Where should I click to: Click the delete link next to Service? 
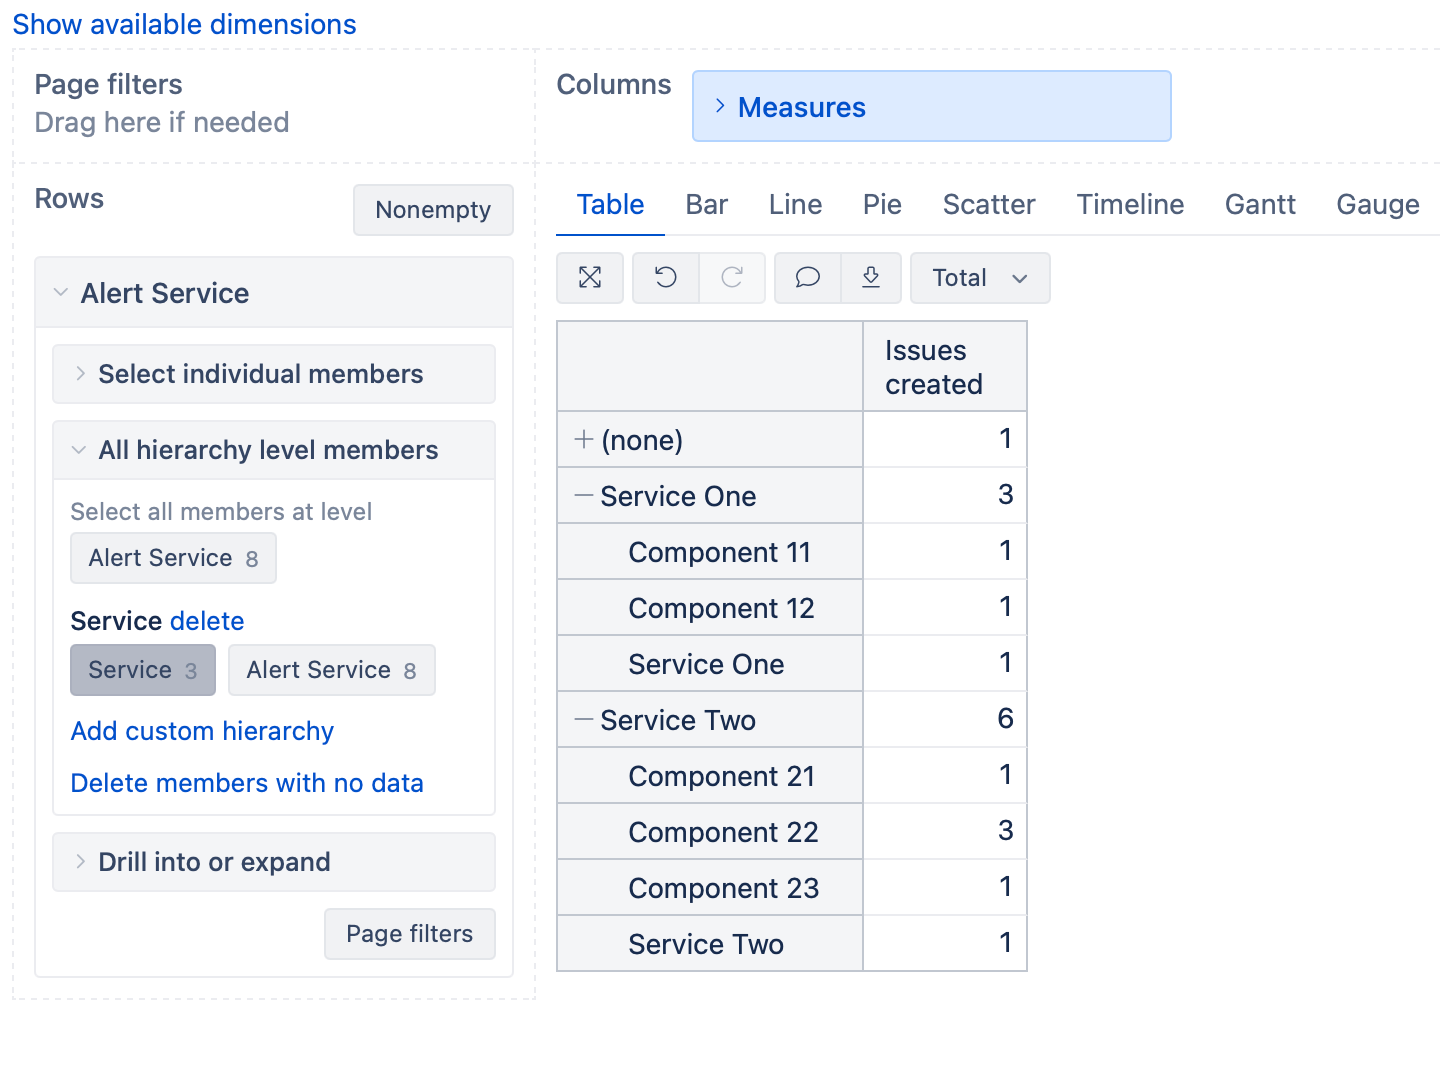point(207,621)
